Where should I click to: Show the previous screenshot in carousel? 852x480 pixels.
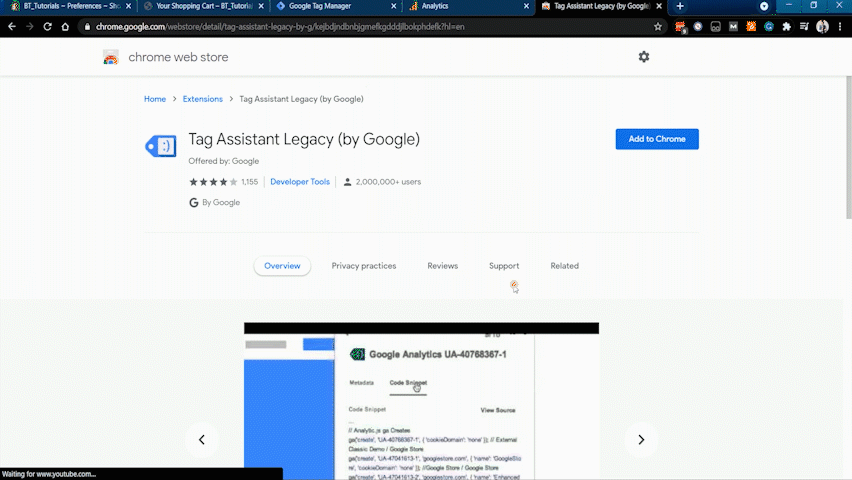tap(202, 439)
